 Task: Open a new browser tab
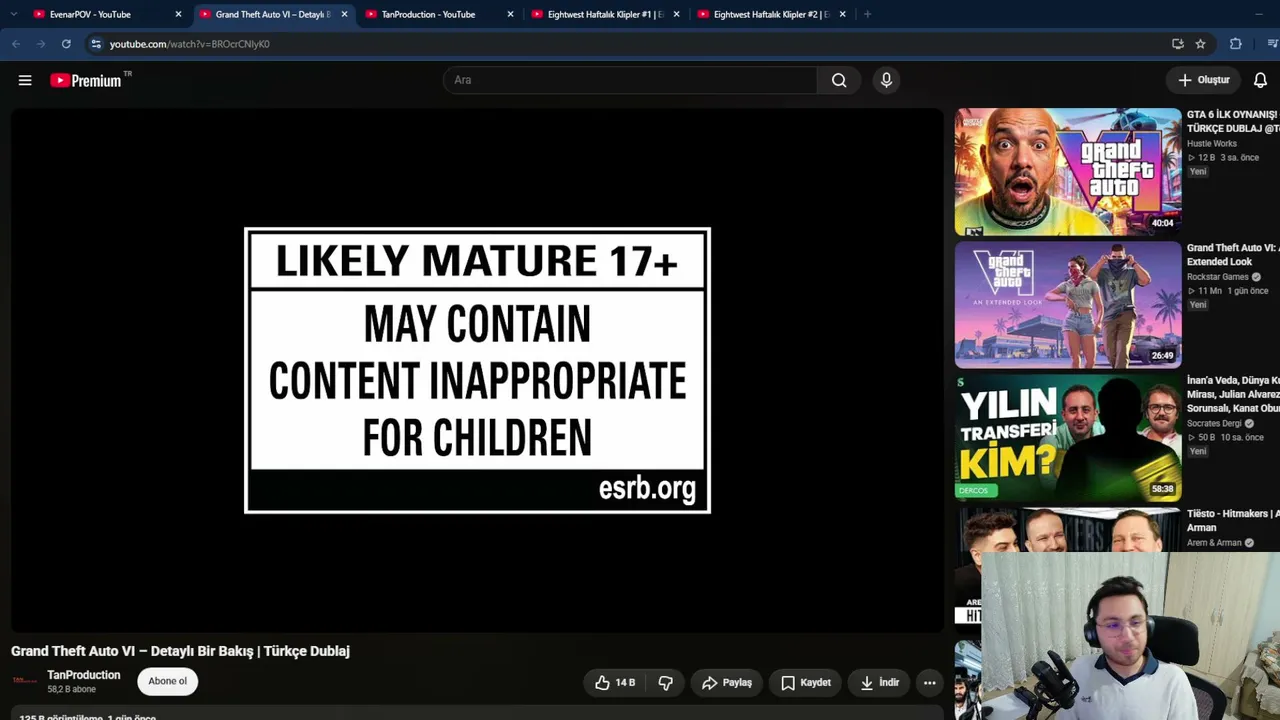pos(867,14)
